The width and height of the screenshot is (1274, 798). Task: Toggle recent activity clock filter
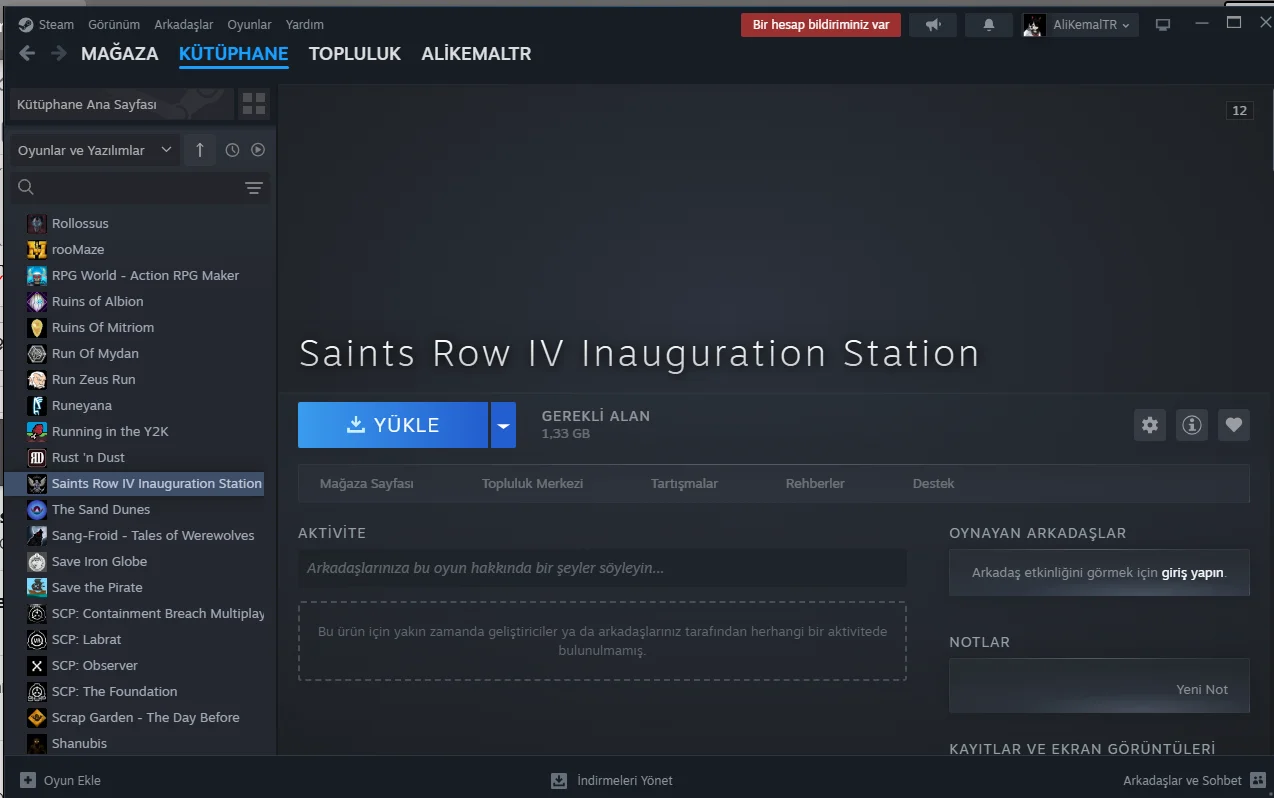pos(232,150)
